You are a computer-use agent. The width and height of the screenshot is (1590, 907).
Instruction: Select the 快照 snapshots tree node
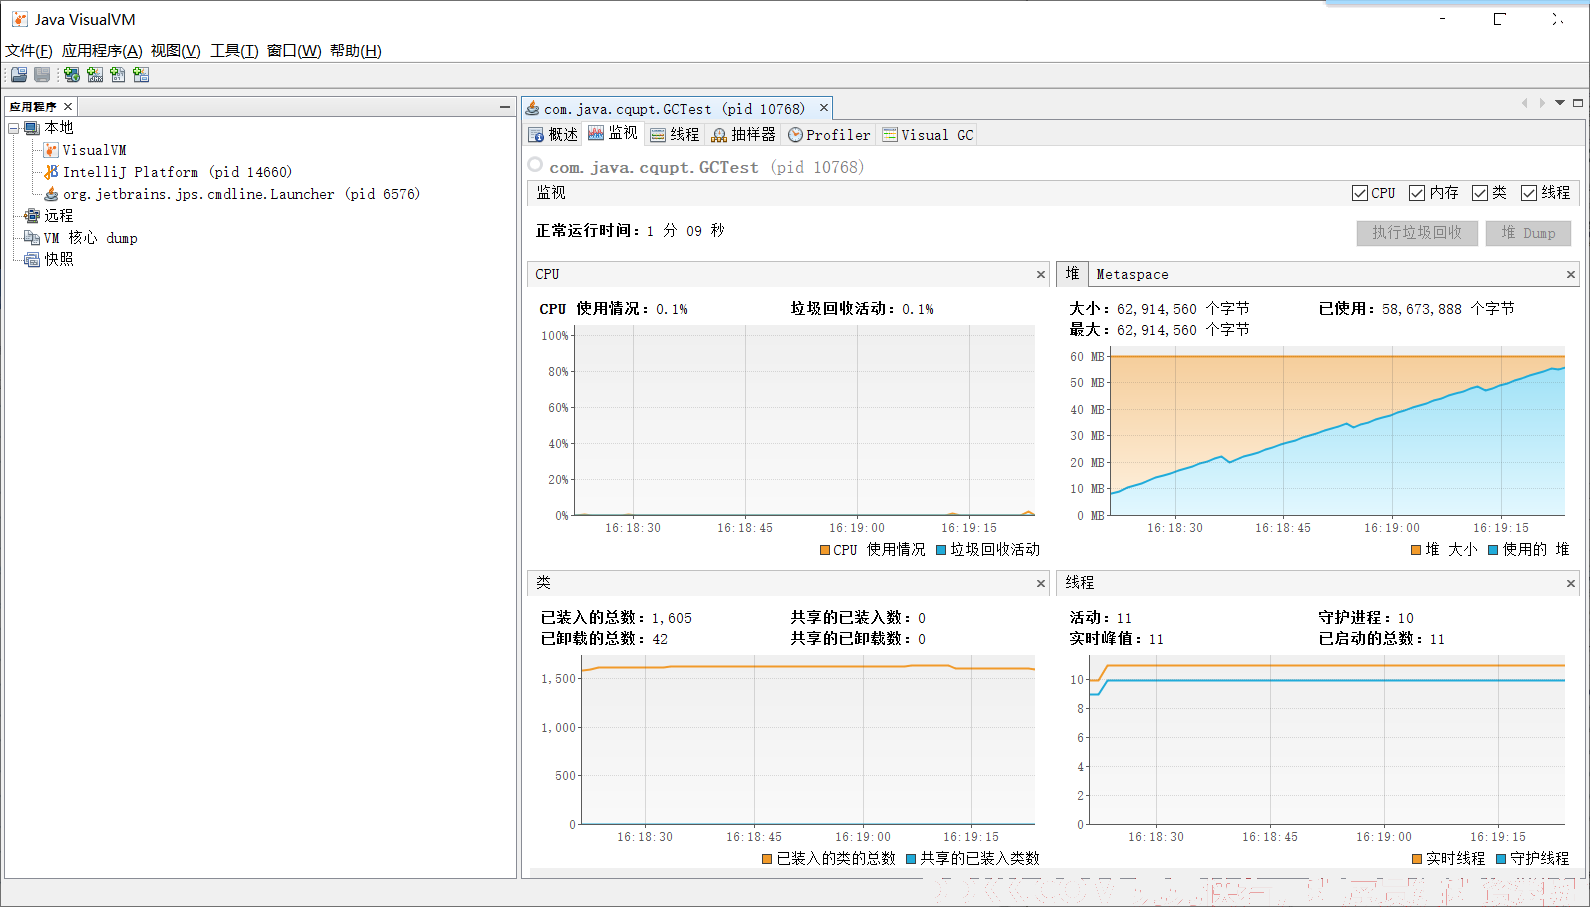(58, 259)
